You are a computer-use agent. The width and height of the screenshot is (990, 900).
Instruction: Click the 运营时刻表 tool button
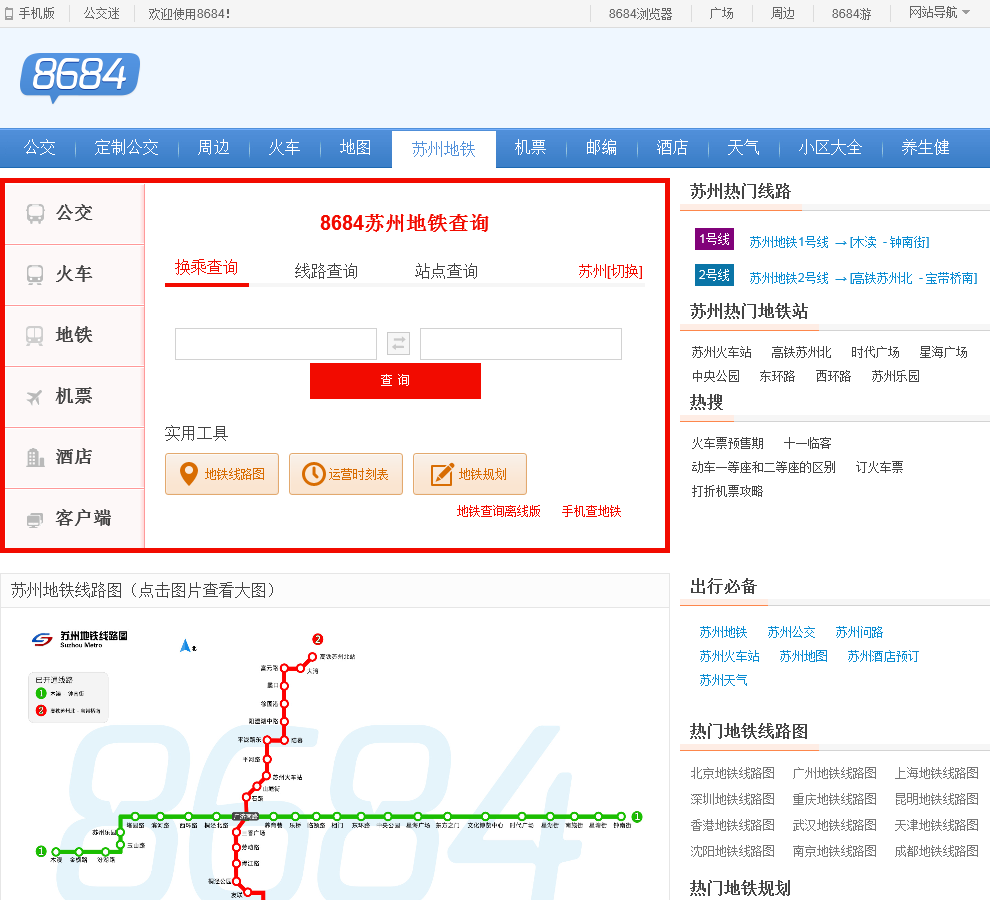pyautogui.click(x=346, y=474)
